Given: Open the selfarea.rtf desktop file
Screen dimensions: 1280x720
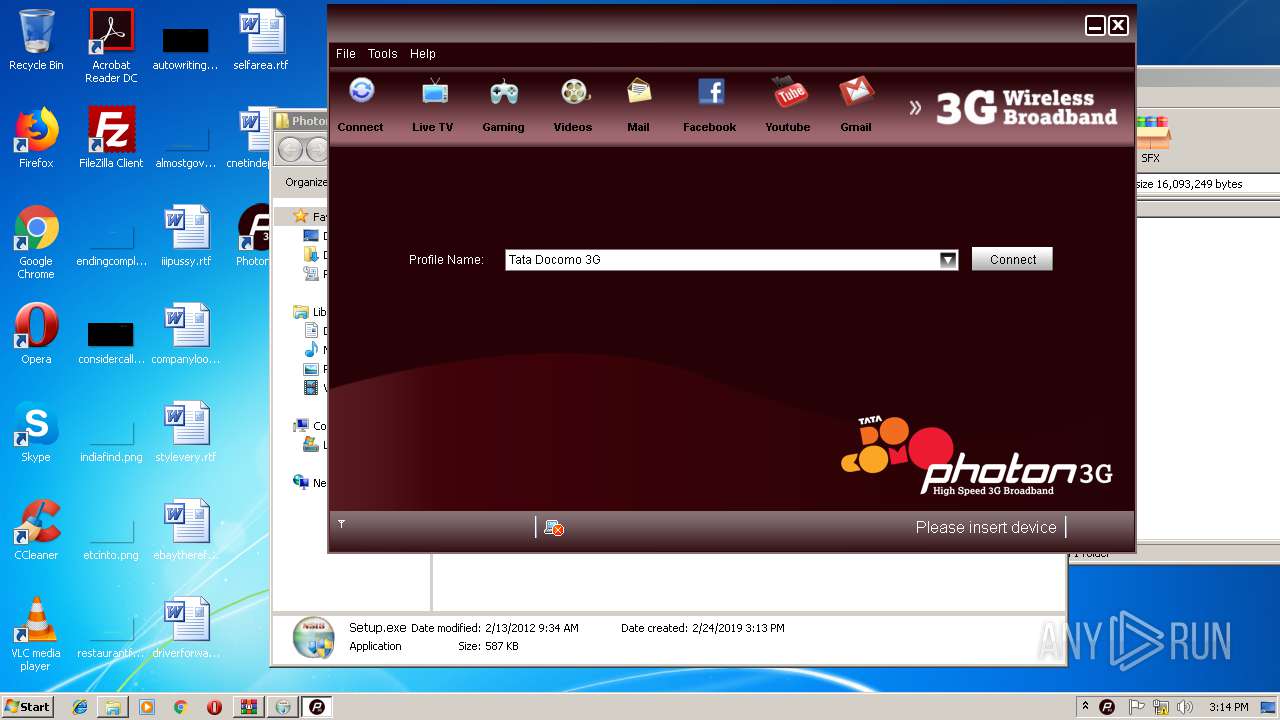Looking at the screenshot, I should coord(261,40).
